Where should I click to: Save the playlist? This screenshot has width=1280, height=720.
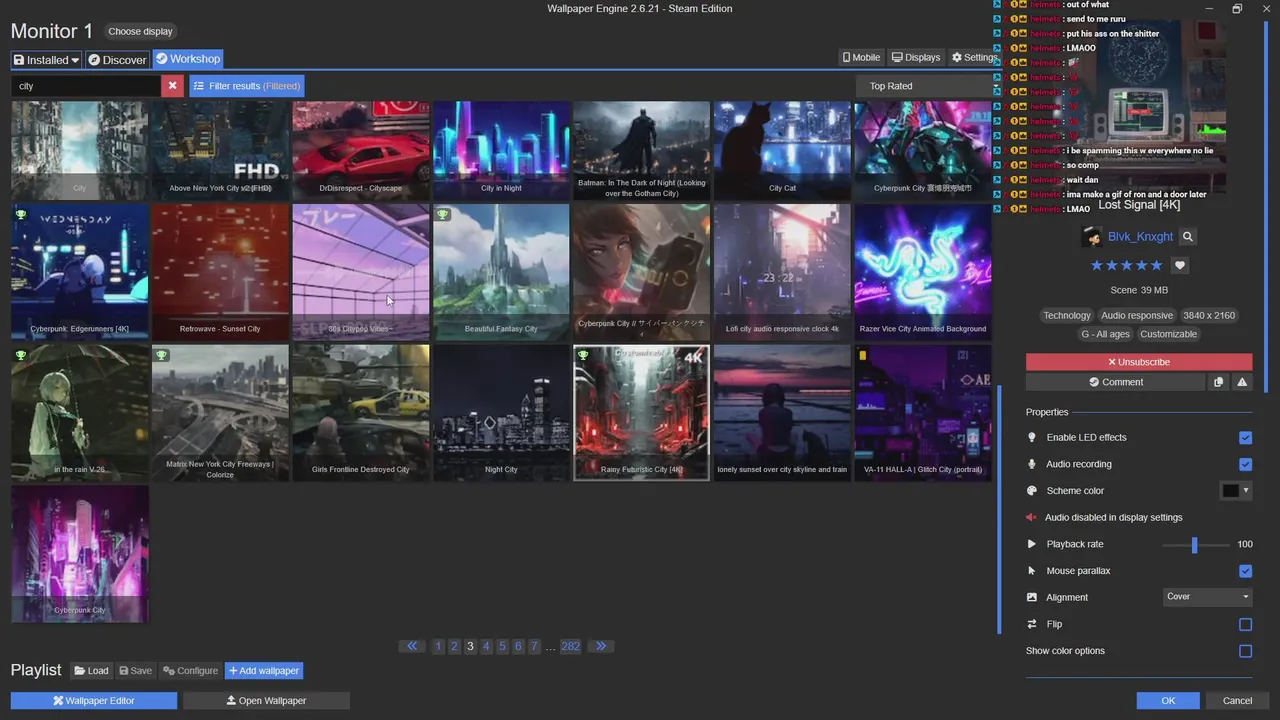135,671
